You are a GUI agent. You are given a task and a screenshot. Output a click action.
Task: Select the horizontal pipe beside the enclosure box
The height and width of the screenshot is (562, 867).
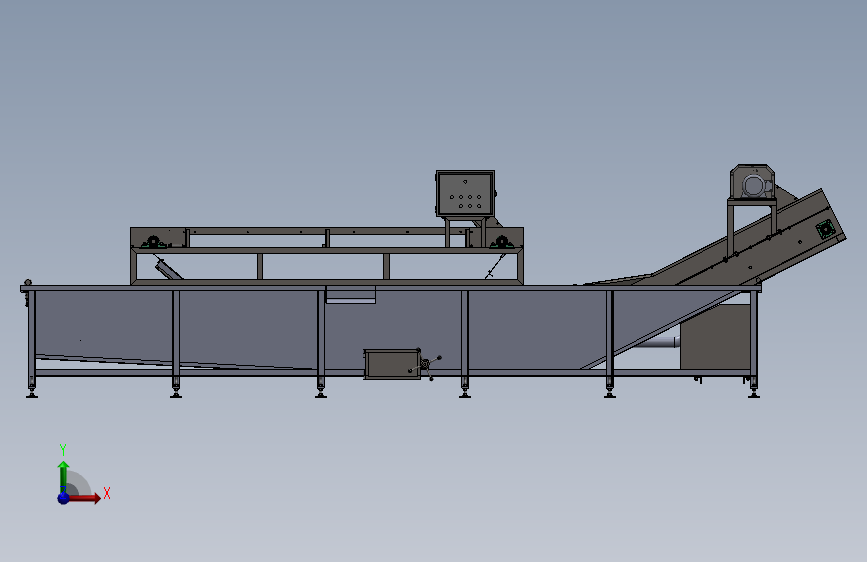tap(656, 342)
